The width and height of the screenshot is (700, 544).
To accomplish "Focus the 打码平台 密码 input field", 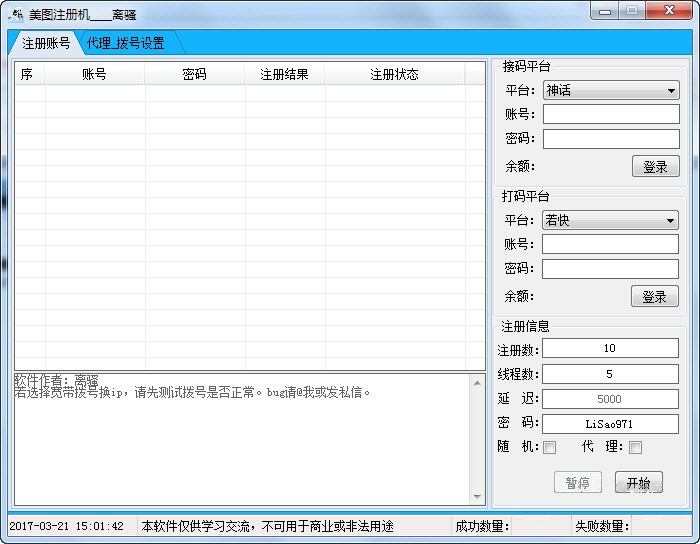I will click(x=610, y=269).
